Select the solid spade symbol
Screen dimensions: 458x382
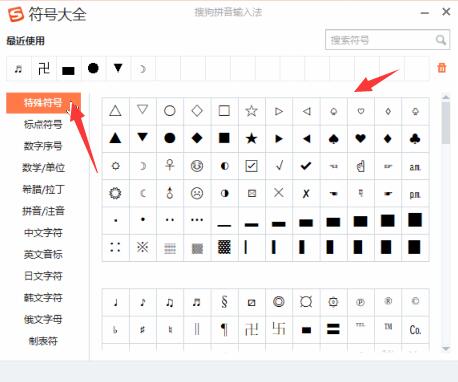333,138
